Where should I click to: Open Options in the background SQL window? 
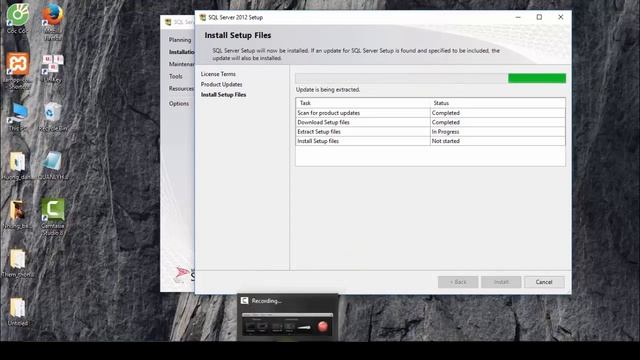(x=179, y=104)
